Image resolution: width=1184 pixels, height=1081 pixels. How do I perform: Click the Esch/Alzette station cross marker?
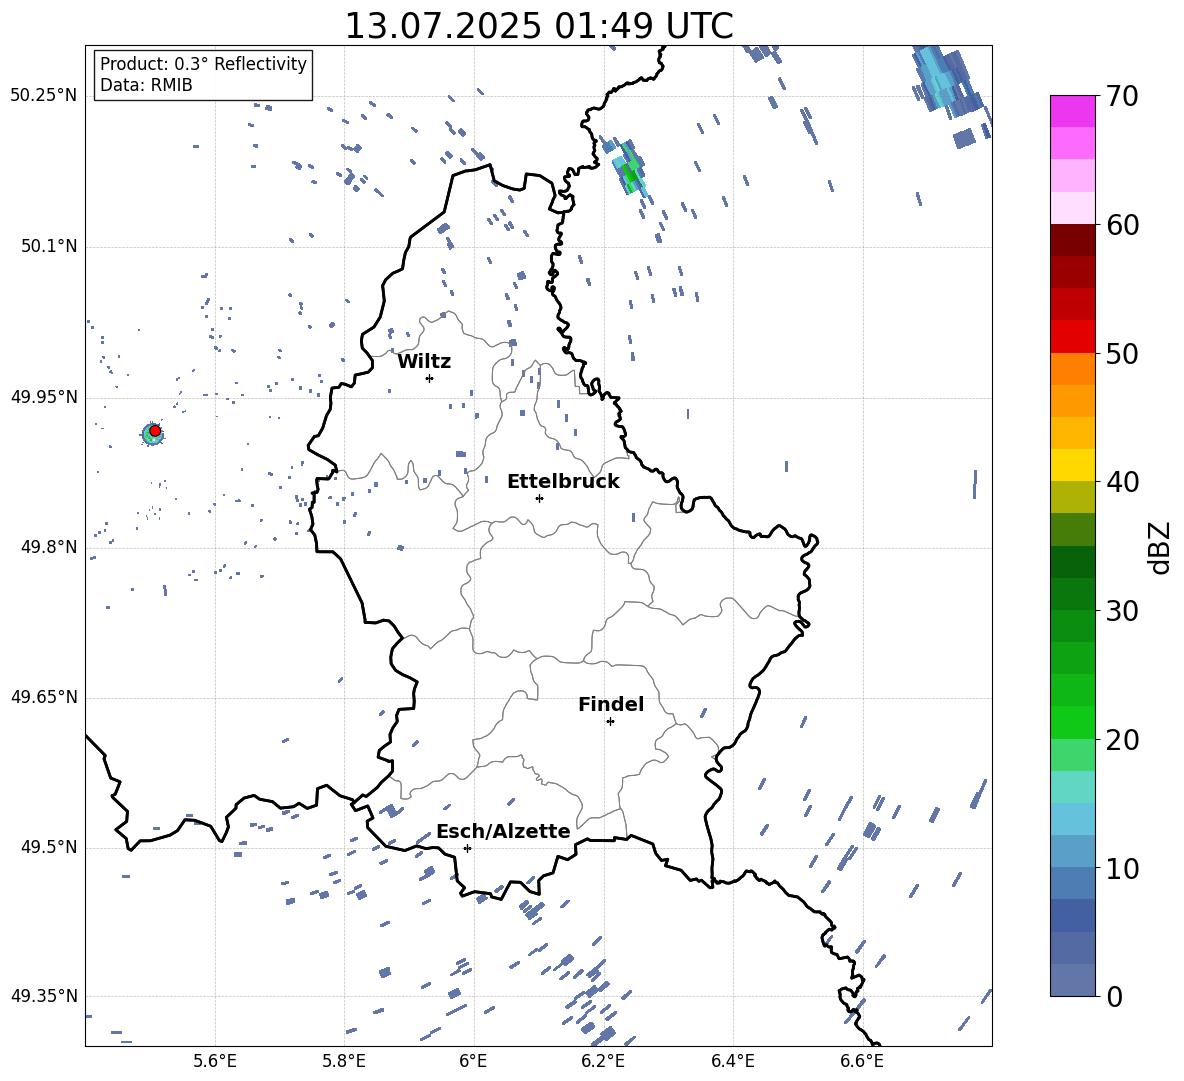(467, 848)
